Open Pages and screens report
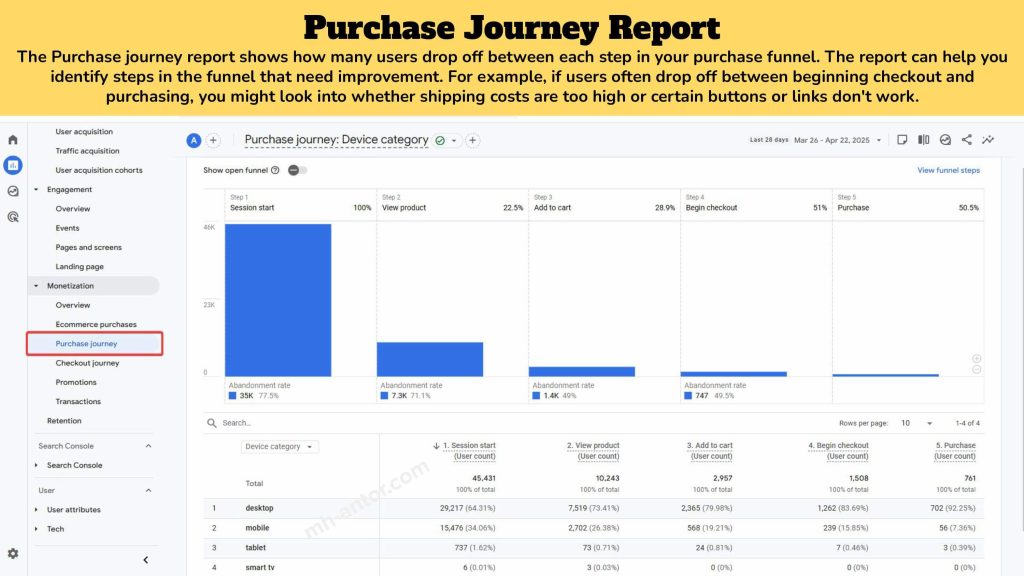 point(88,248)
